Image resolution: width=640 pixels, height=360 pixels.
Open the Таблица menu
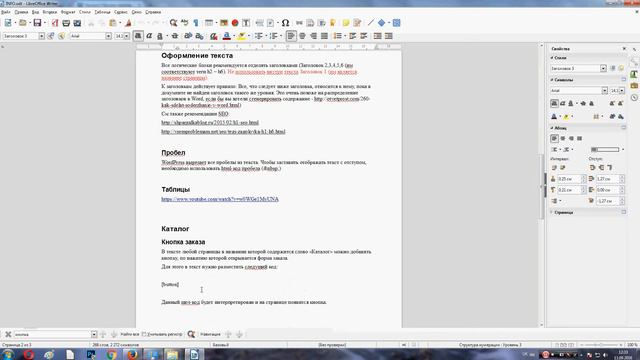coord(102,12)
